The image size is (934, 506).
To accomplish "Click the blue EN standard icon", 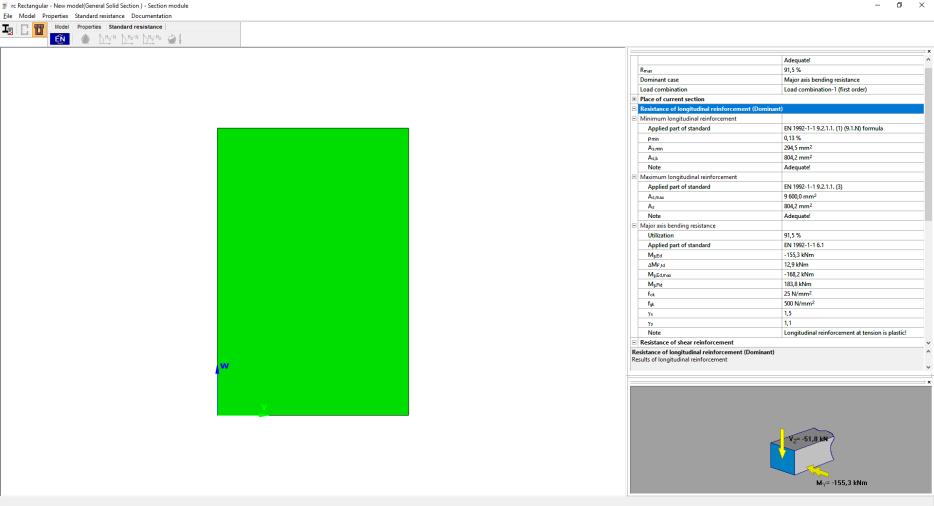I will pyautogui.click(x=60, y=39).
